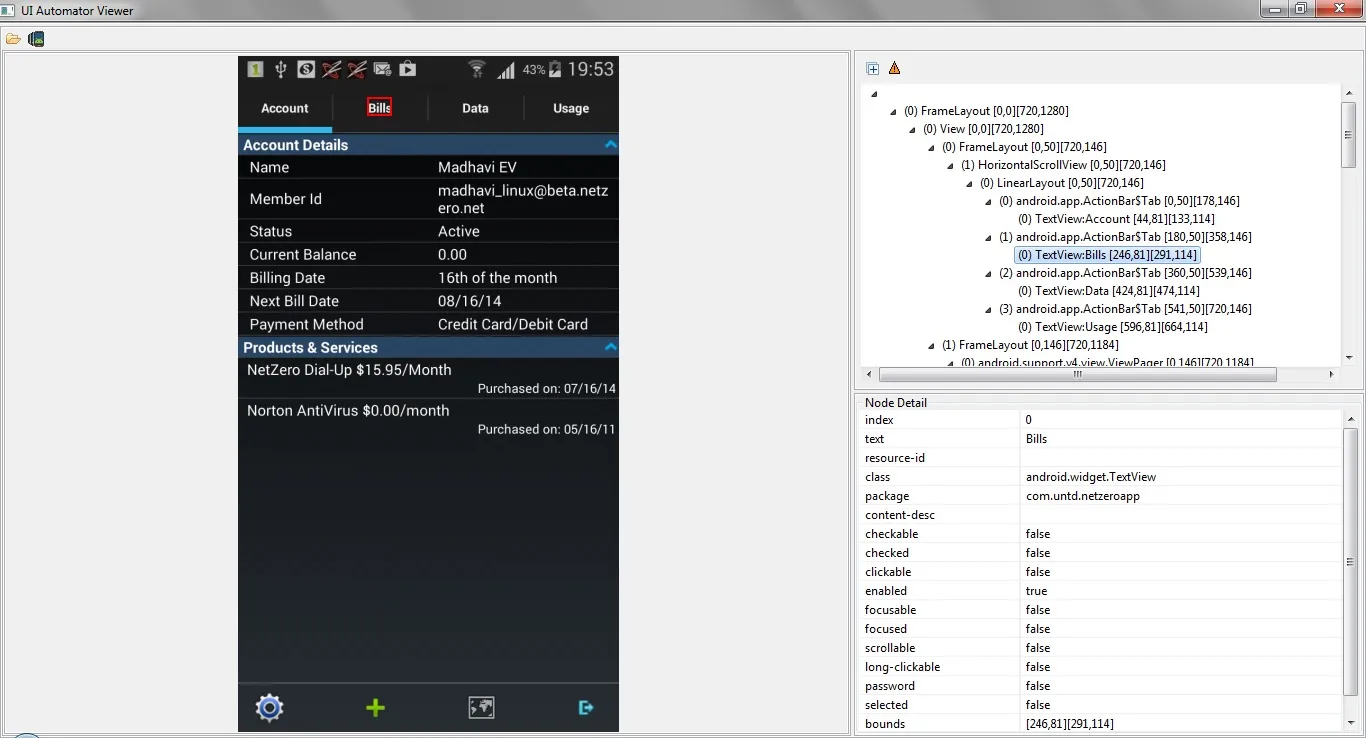This screenshot has height=738, width=1366.
Task: Click the S notification icon in the status bar
Action: pyautogui.click(x=306, y=69)
